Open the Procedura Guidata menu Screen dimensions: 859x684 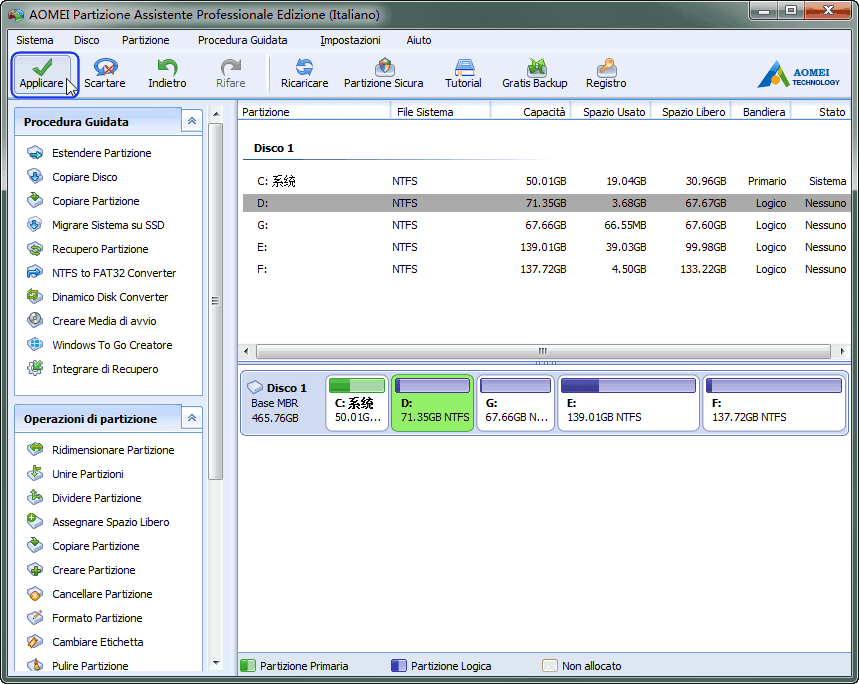[x=243, y=40]
